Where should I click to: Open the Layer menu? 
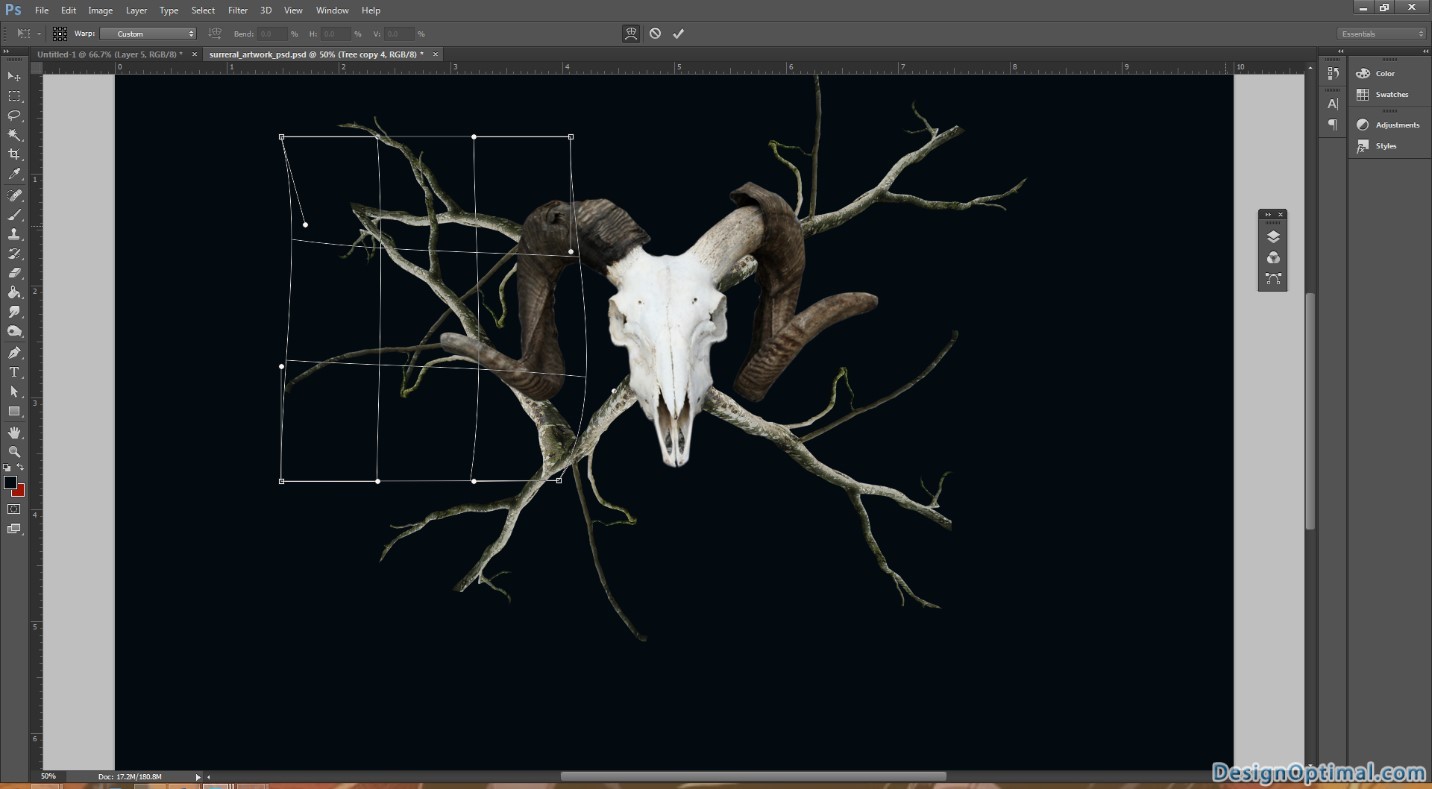(136, 10)
